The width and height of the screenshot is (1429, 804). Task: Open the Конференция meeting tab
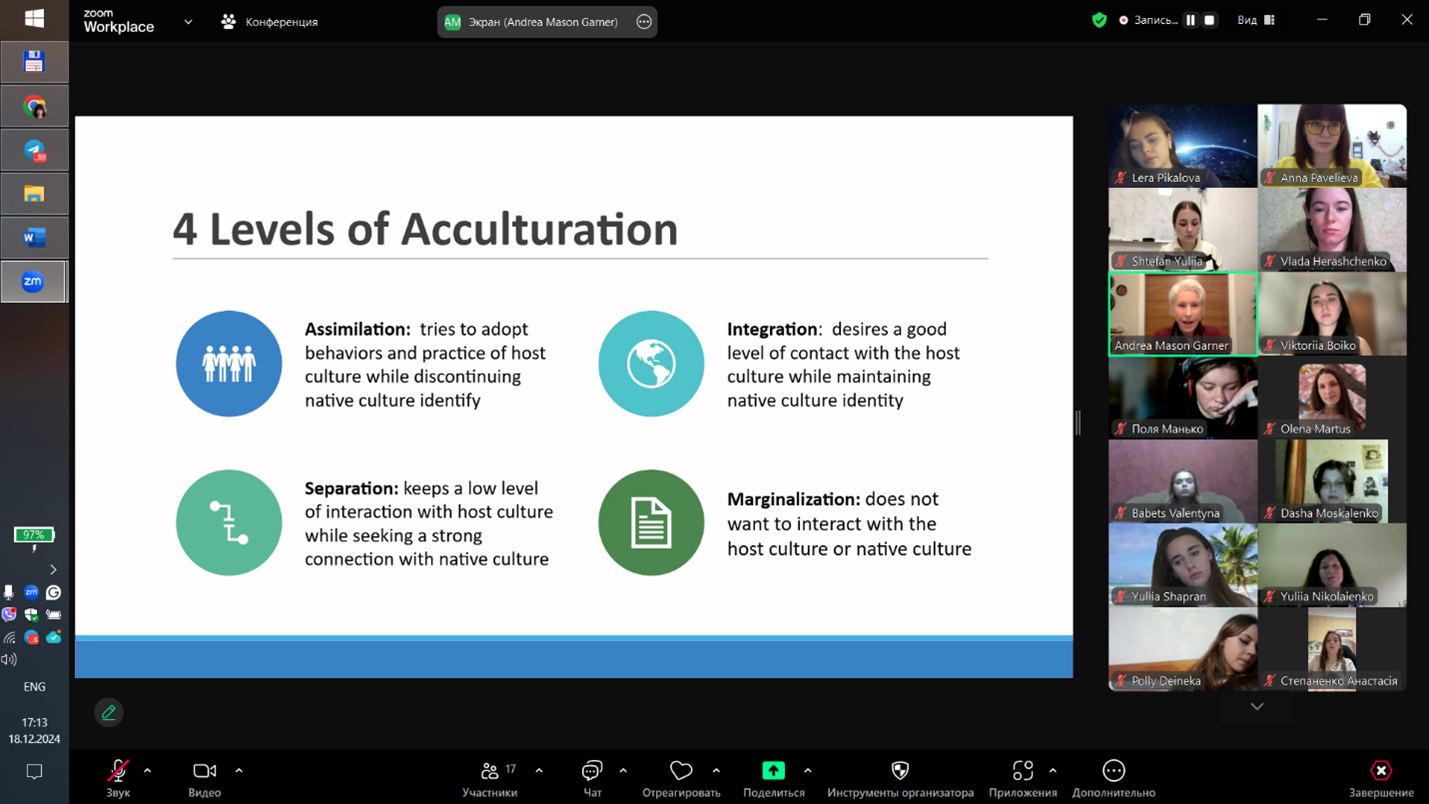(269, 21)
